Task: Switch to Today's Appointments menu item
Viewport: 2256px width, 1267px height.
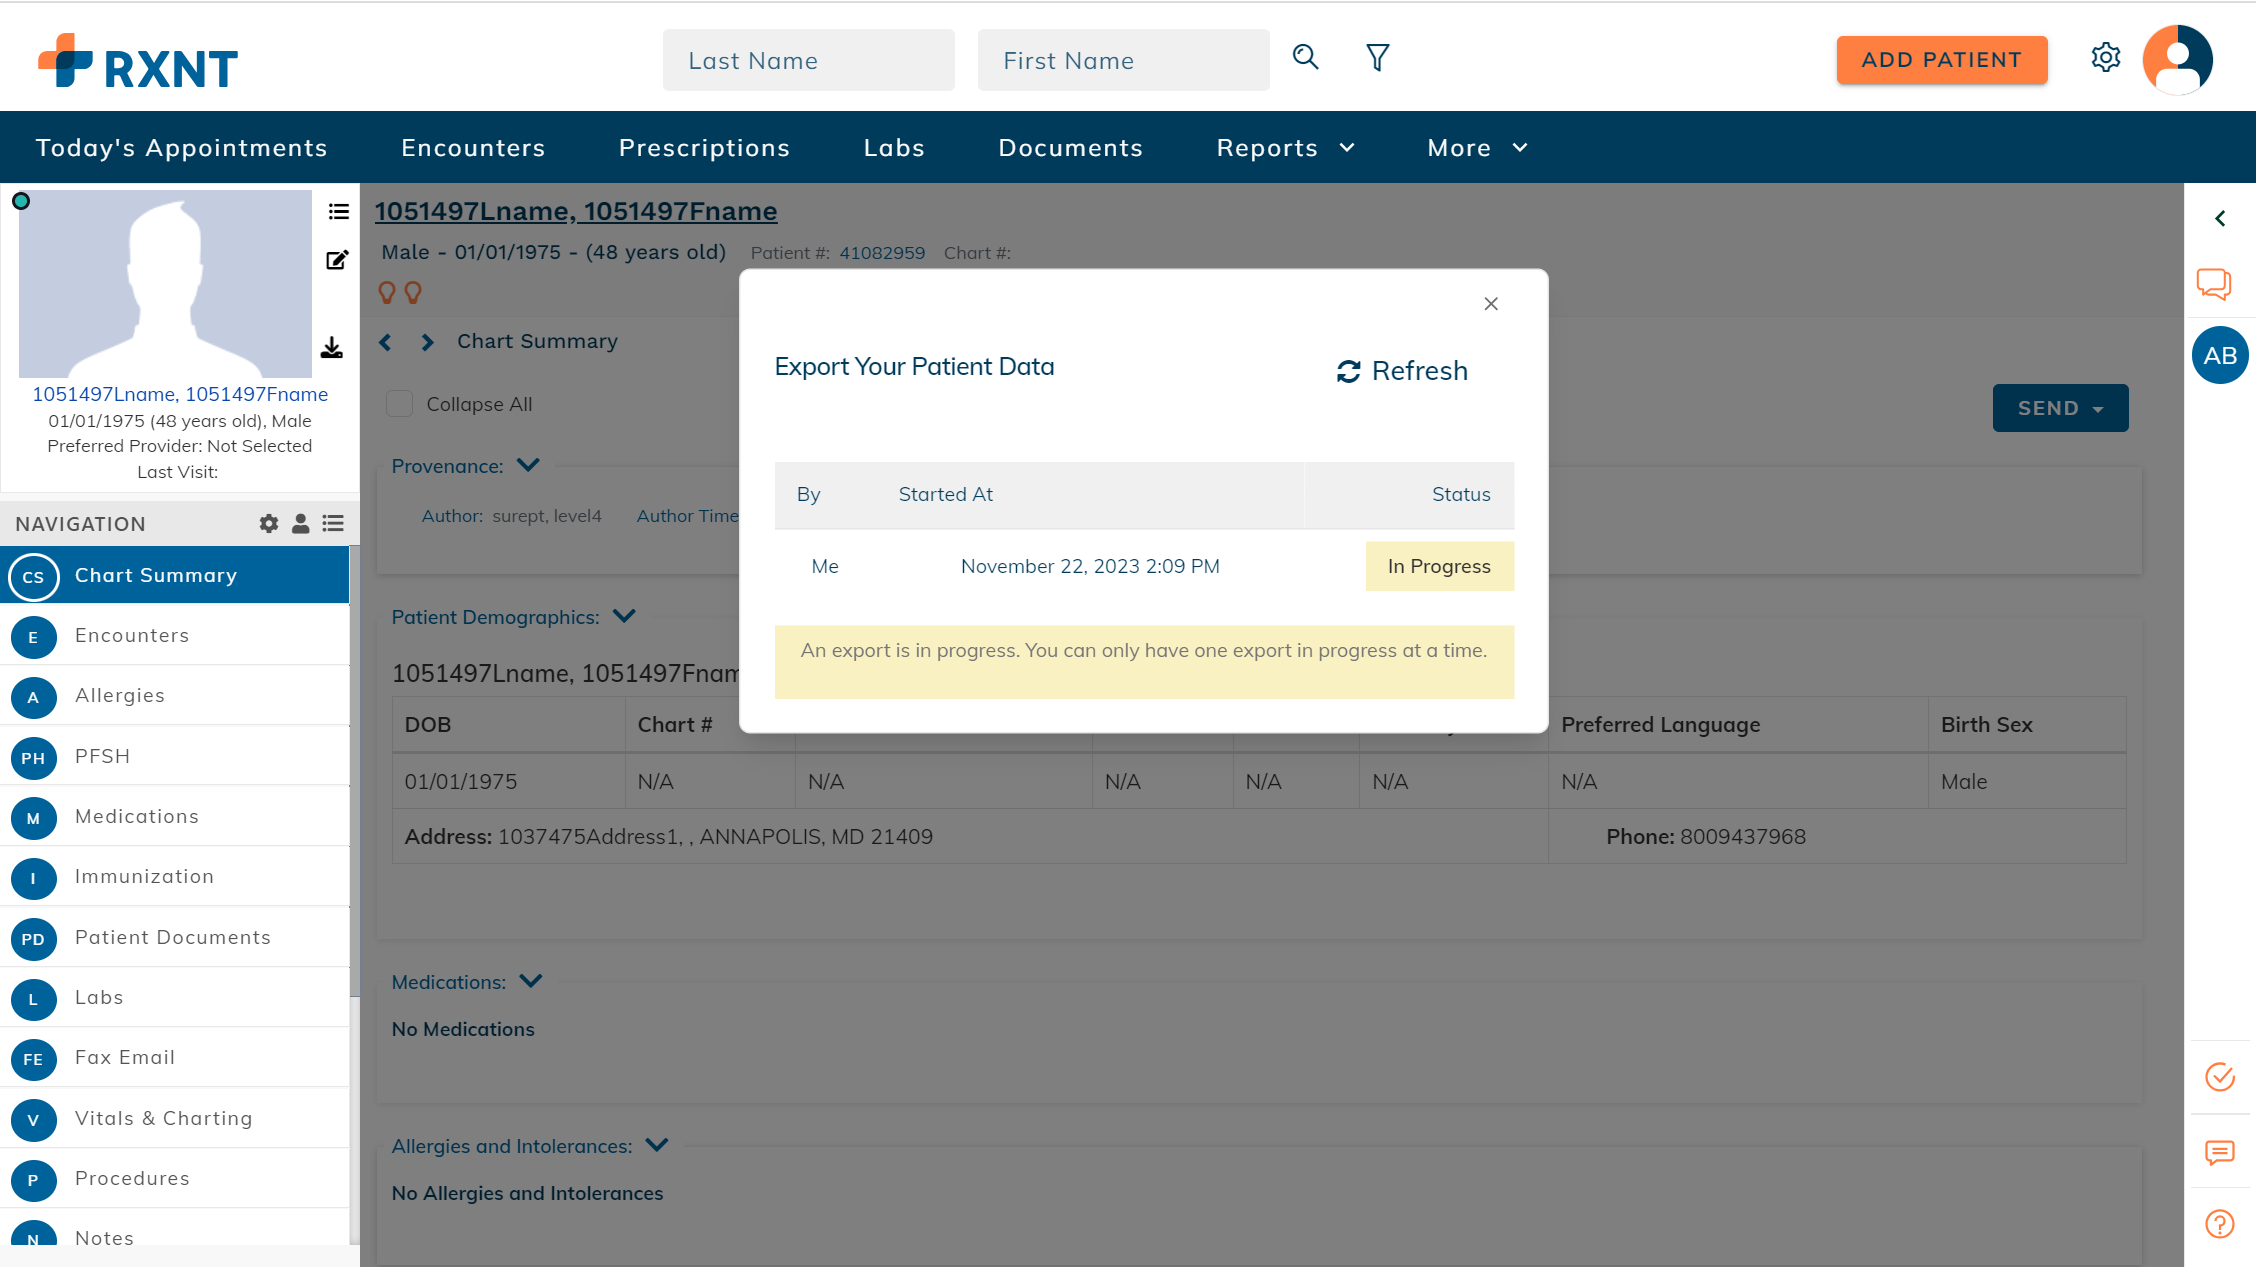Action: [x=181, y=147]
